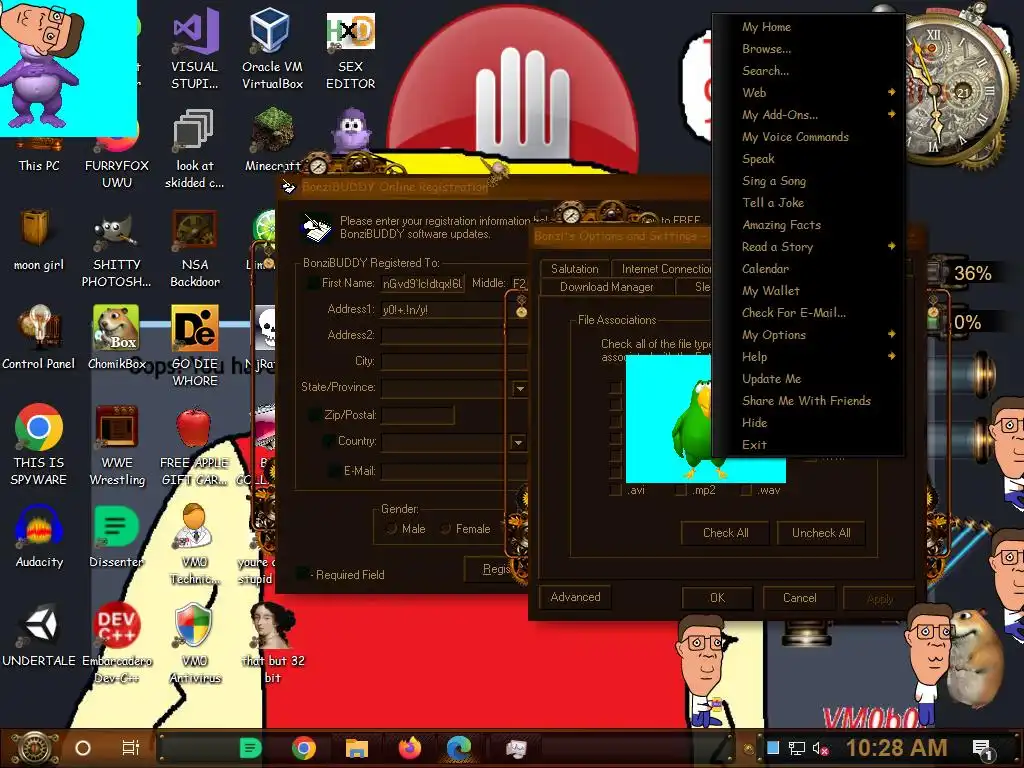Expand the Read a Story submenu arrow
Screen dimensions: 1024x768
(x=891, y=246)
